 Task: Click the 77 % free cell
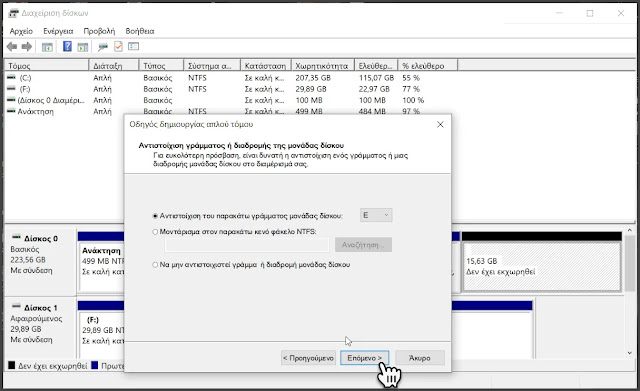pyautogui.click(x=411, y=89)
